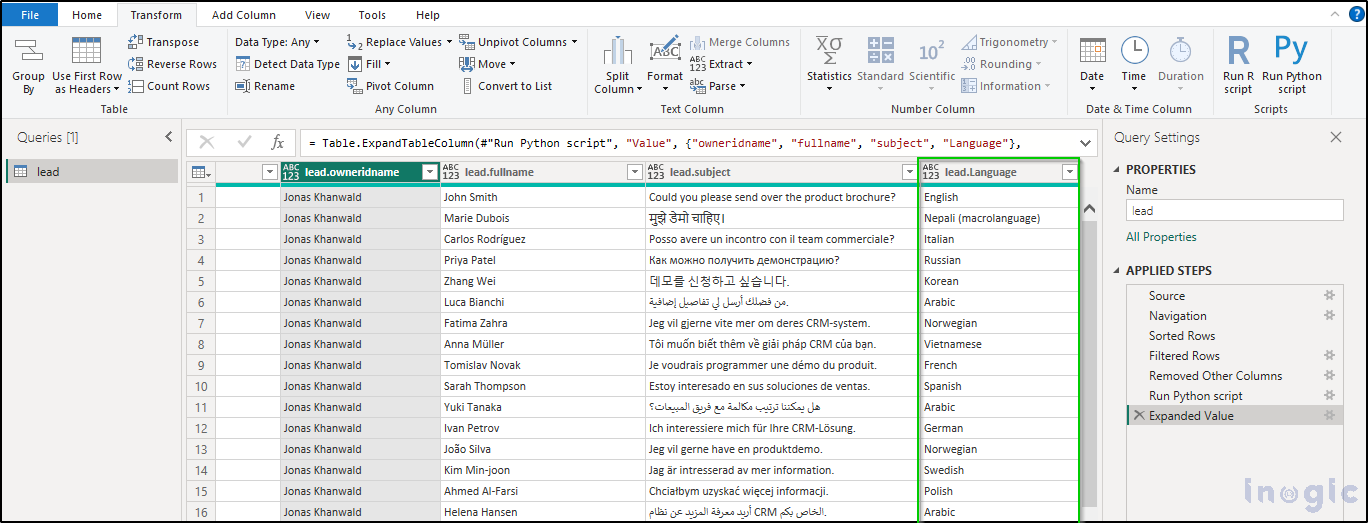This screenshot has height=523, width=1368.
Task: Expand the formula bar chevron
Action: click(x=1086, y=143)
